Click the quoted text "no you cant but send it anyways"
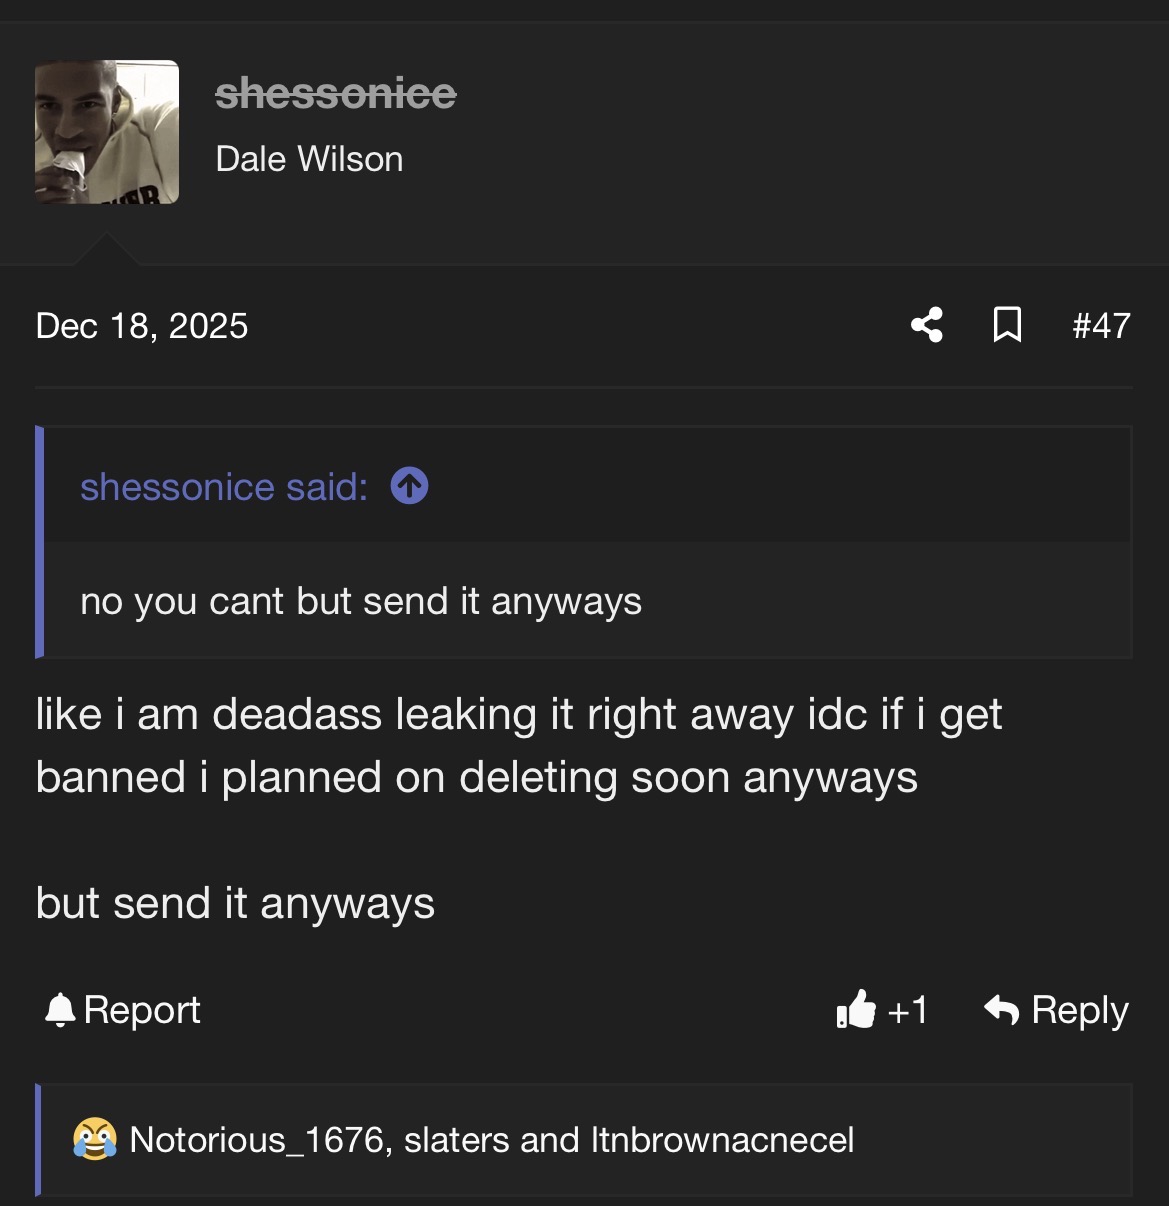This screenshot has width=1169, height=1206. [x=361, y=601]
